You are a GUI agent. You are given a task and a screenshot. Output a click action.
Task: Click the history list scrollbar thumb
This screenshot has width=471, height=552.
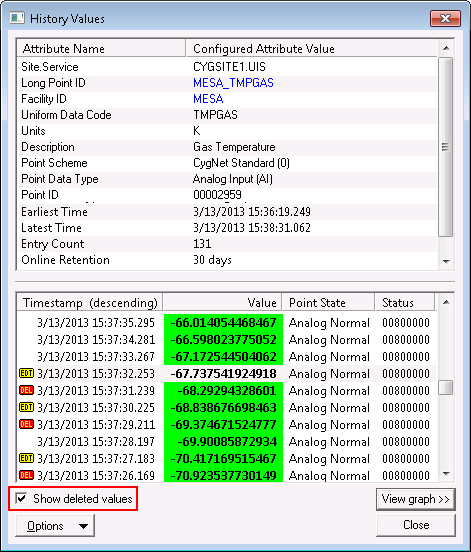click(x=446, y=388)
